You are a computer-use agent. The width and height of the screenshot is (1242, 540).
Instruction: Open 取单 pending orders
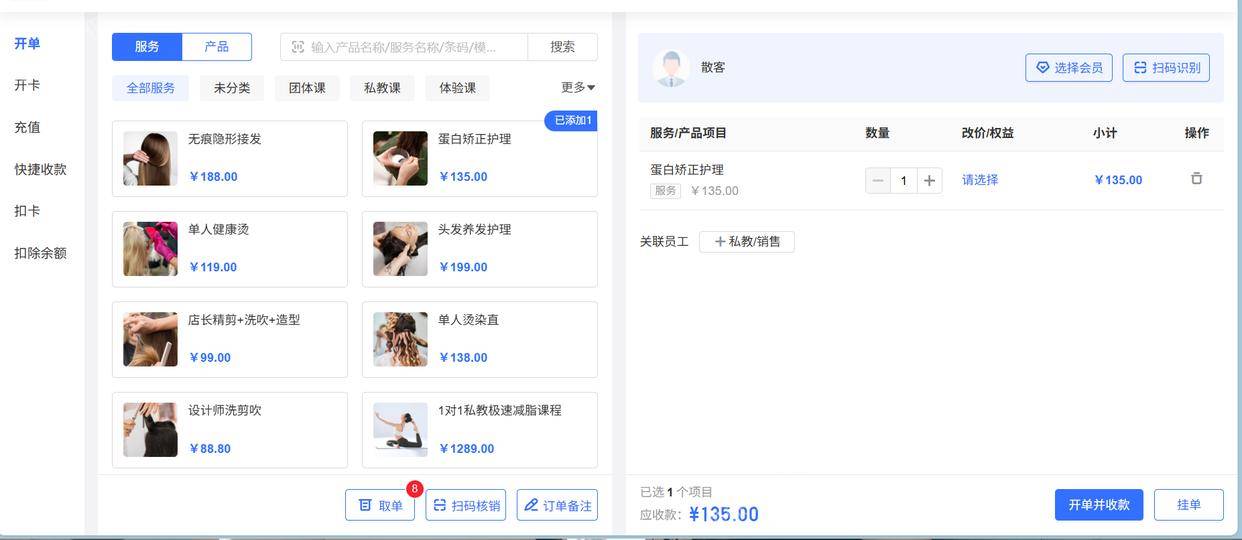tap(380, 505)
